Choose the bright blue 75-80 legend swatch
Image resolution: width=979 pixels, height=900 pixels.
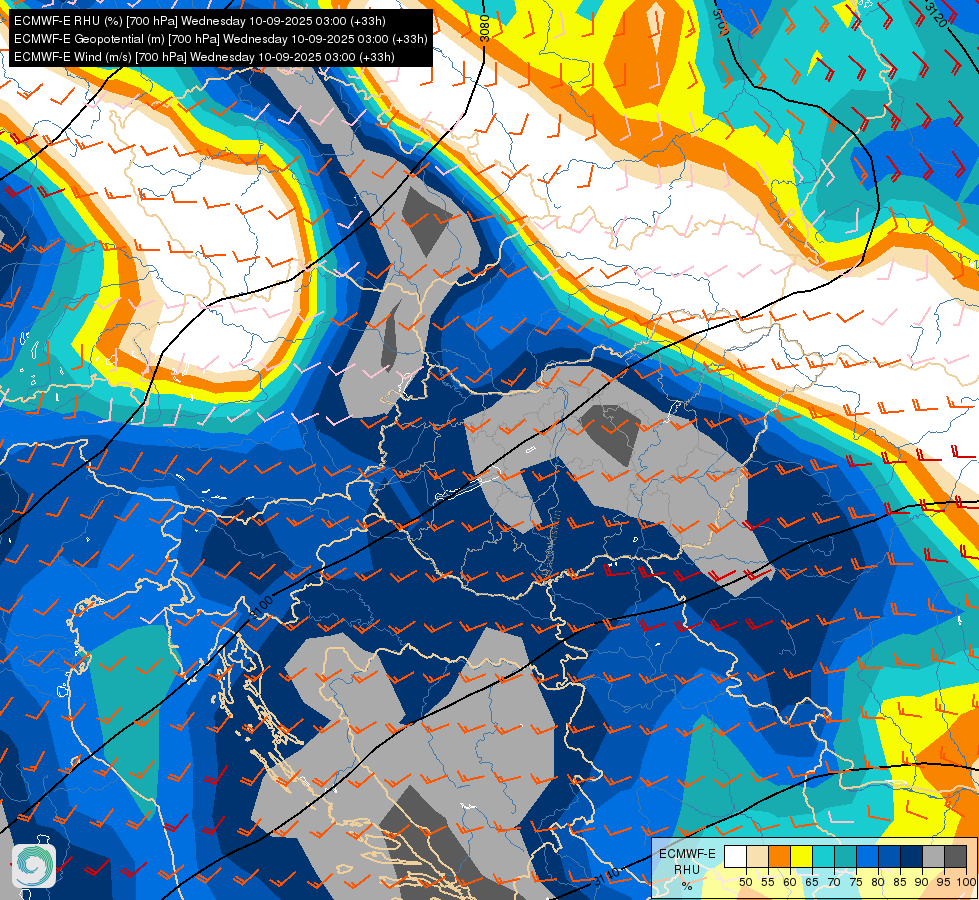click(x=867, y=856)
